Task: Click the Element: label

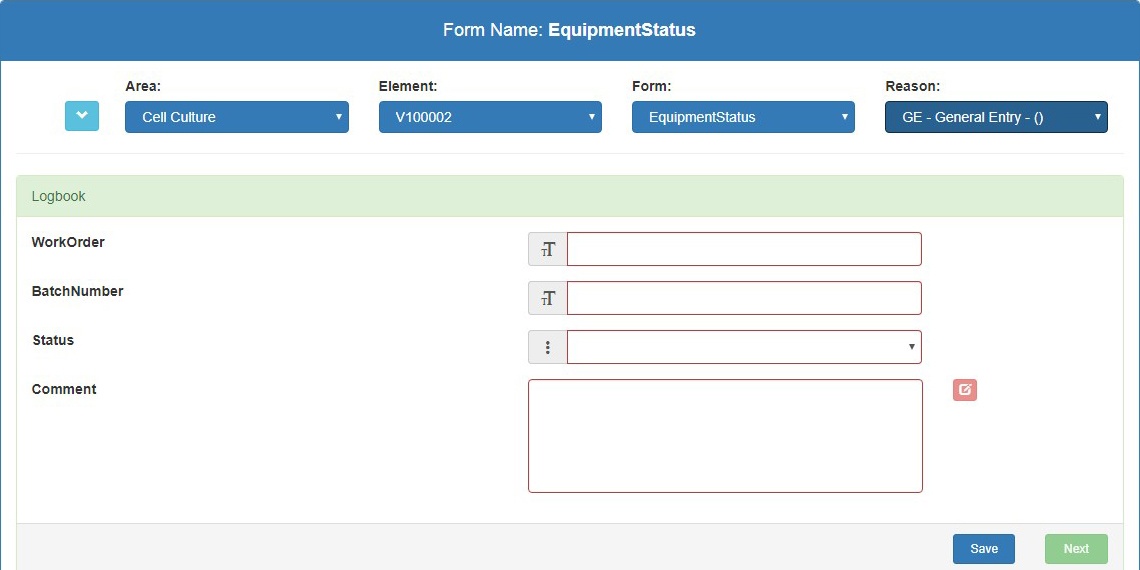Action: coord(408,86)
